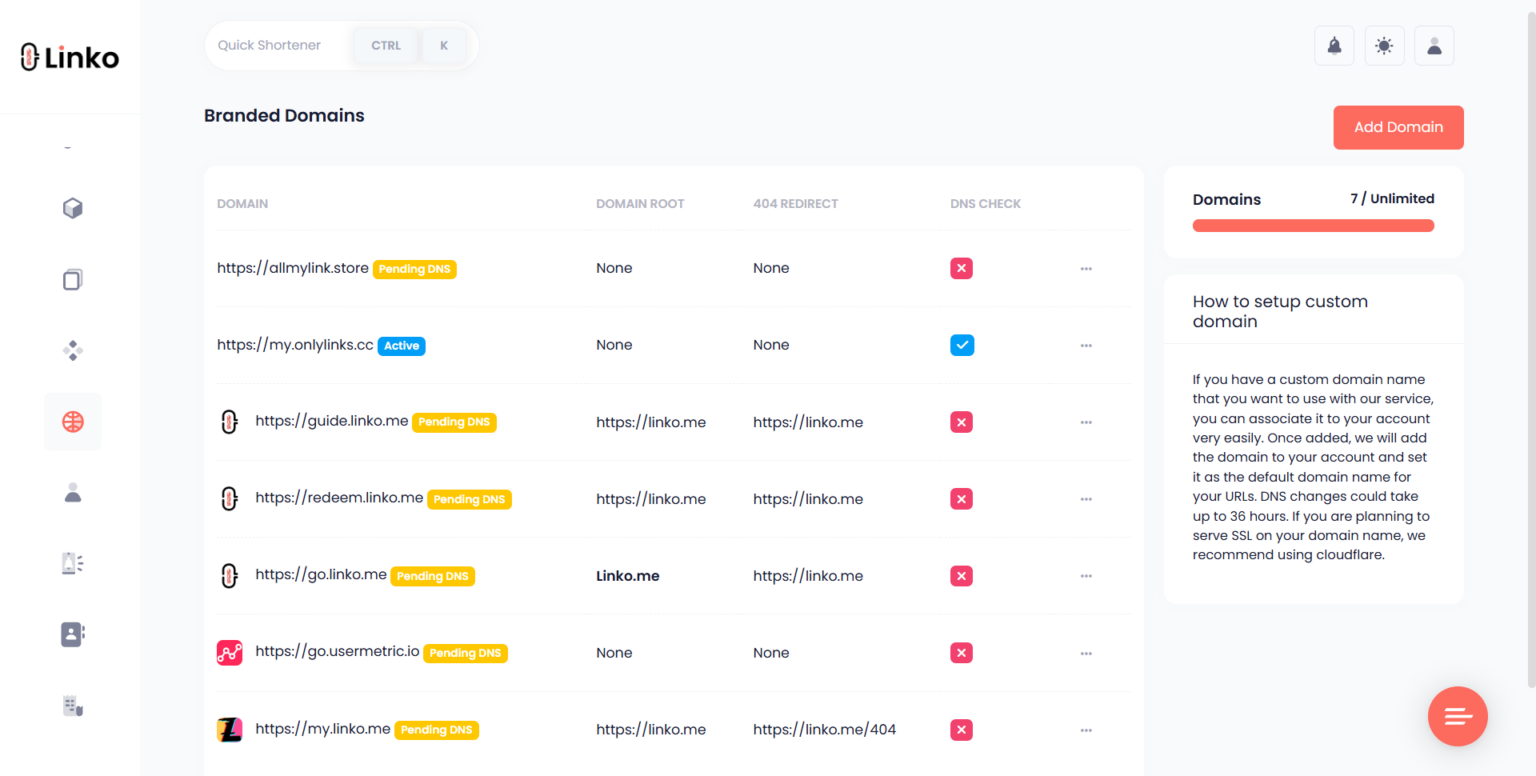Open the phone page sidebar icon

pyautogui.click(x=73, y=563)
